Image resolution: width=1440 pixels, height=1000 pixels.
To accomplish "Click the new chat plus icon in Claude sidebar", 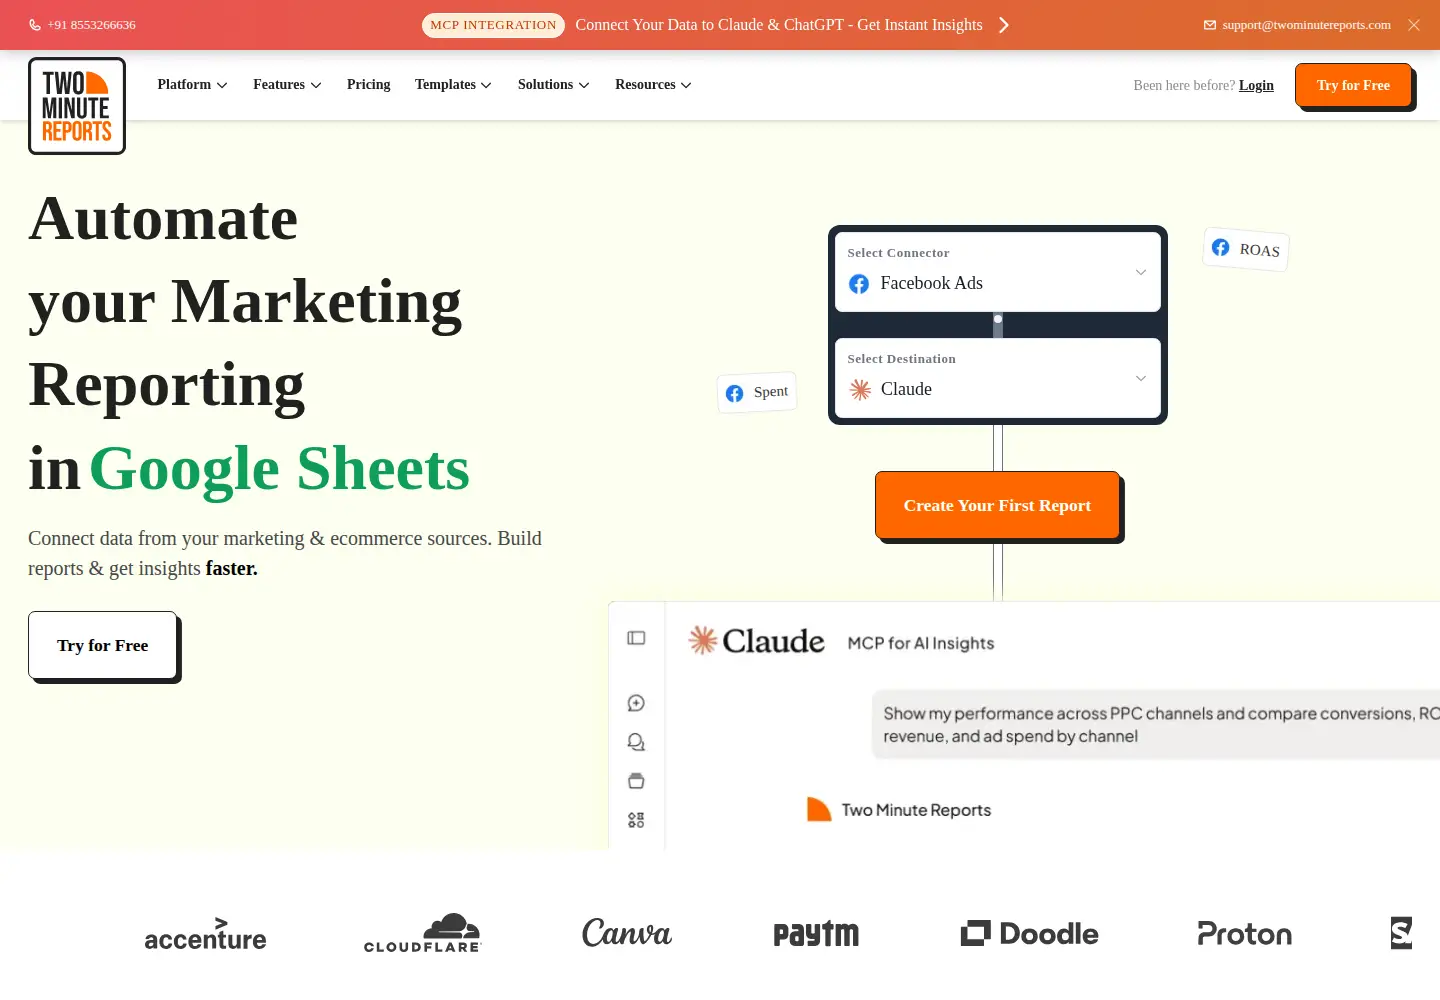I will pos(636,703).
